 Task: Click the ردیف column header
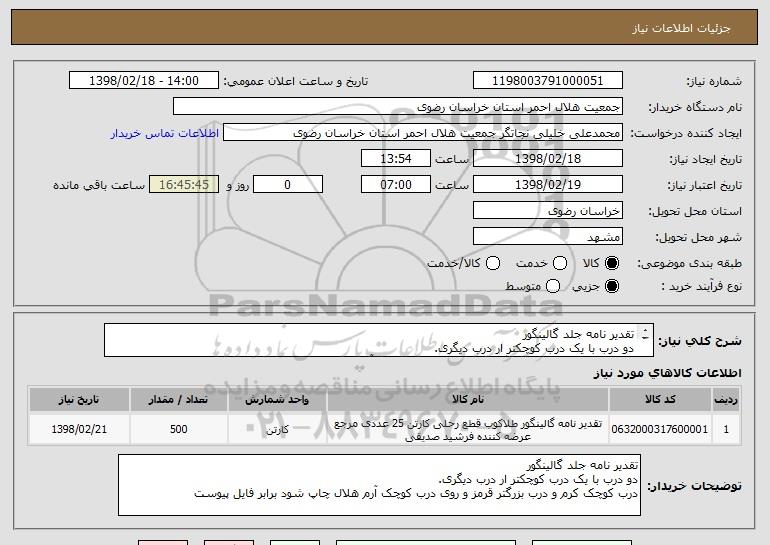(726, 400)
